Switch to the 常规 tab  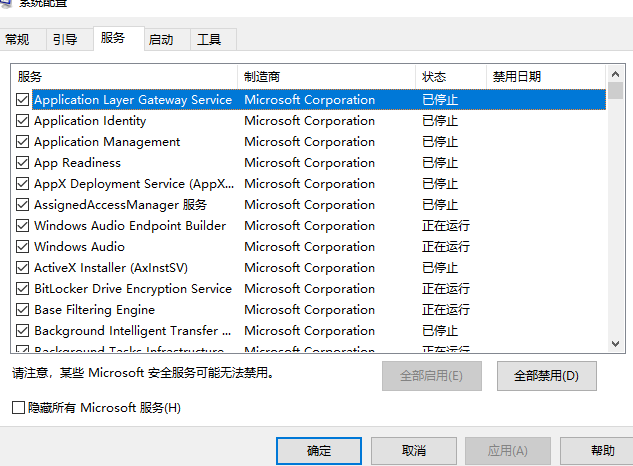pos(18,40)
